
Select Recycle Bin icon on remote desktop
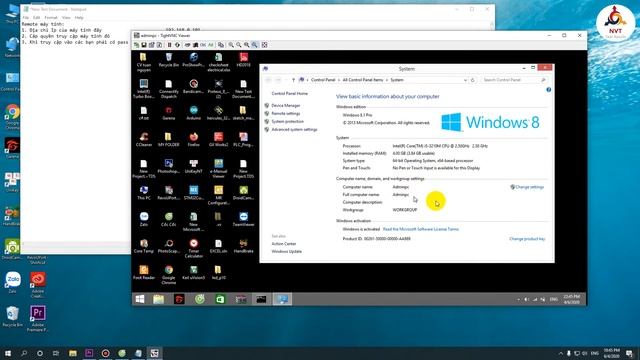click(x=169, y=60)
